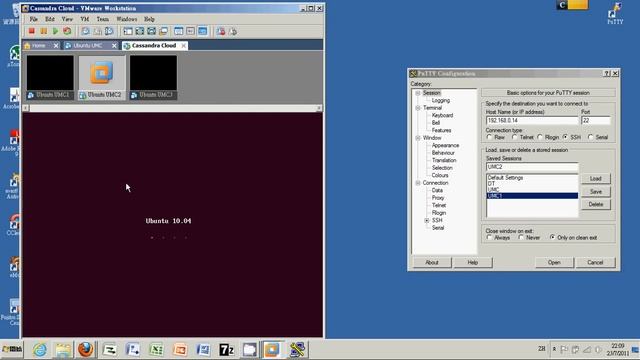
Task: Open Excel from the taskbar
Action: (156, 349)
